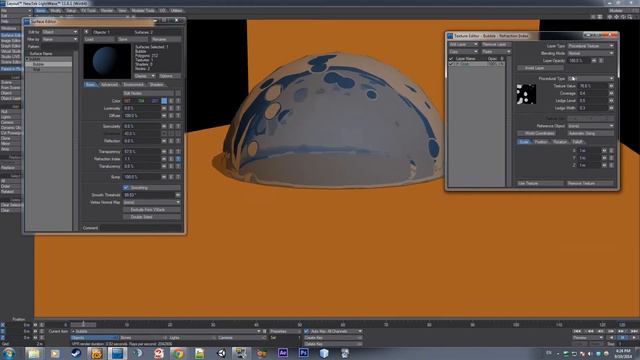Screen dimensions: 640x360
Task: Switch to the Shaders surface tab
Action: pyautogui.click(x=156, y=84)
